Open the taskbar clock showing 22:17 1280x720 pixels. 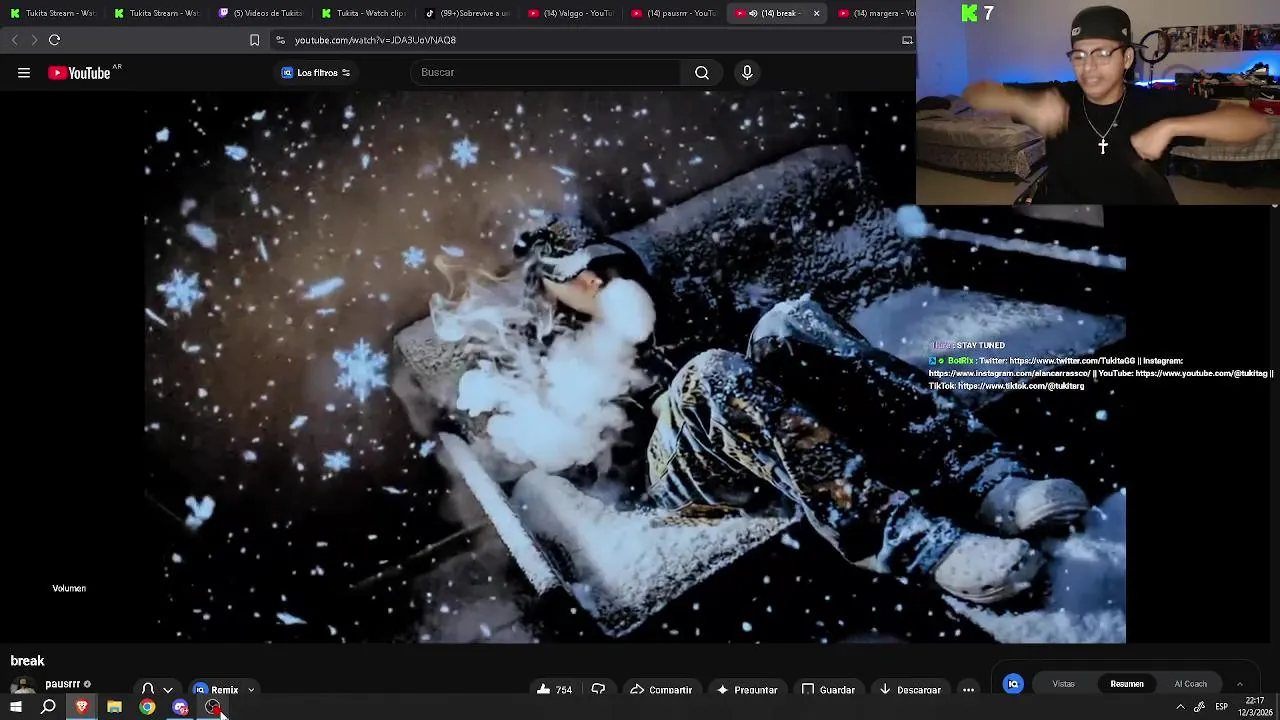[x=1255, y=707]
